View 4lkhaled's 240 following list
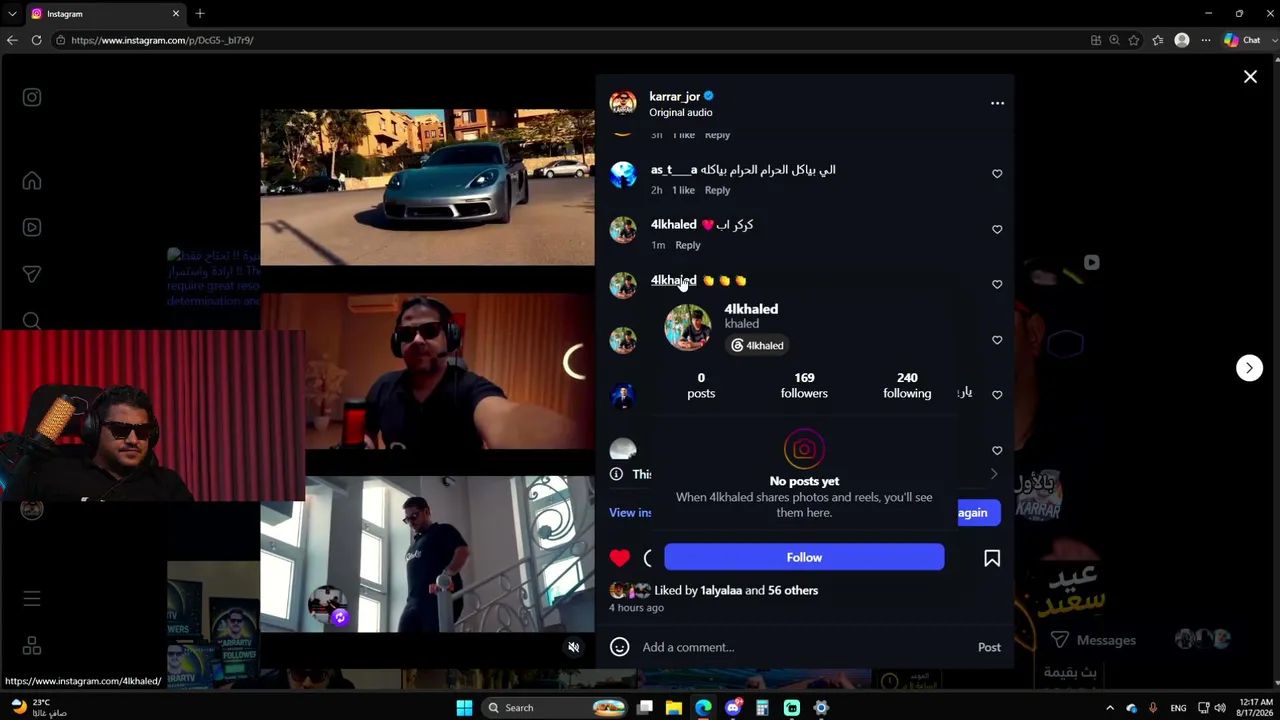 pos(907,385)
